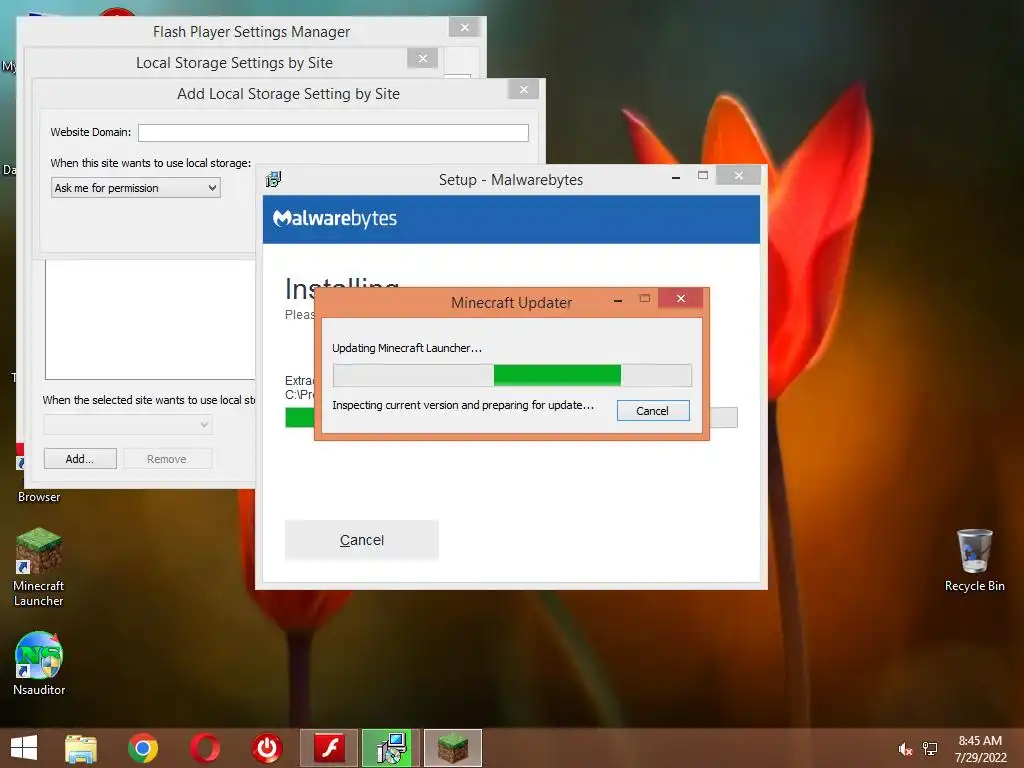Click the red power icon on taskbar
Viewport: 1024px width, 768px height.
coord(266,748)
